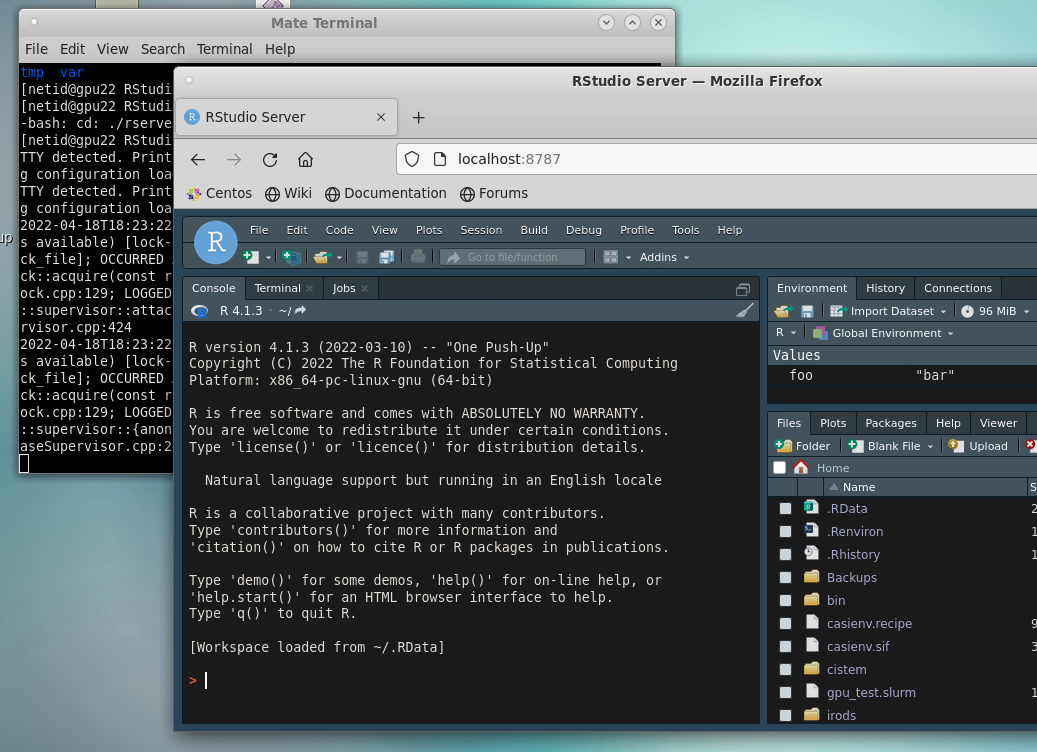Check the .Rhistory file checkbox
Image resolution: width=1037 pixels, height=752 pixels.
(785, 554)
